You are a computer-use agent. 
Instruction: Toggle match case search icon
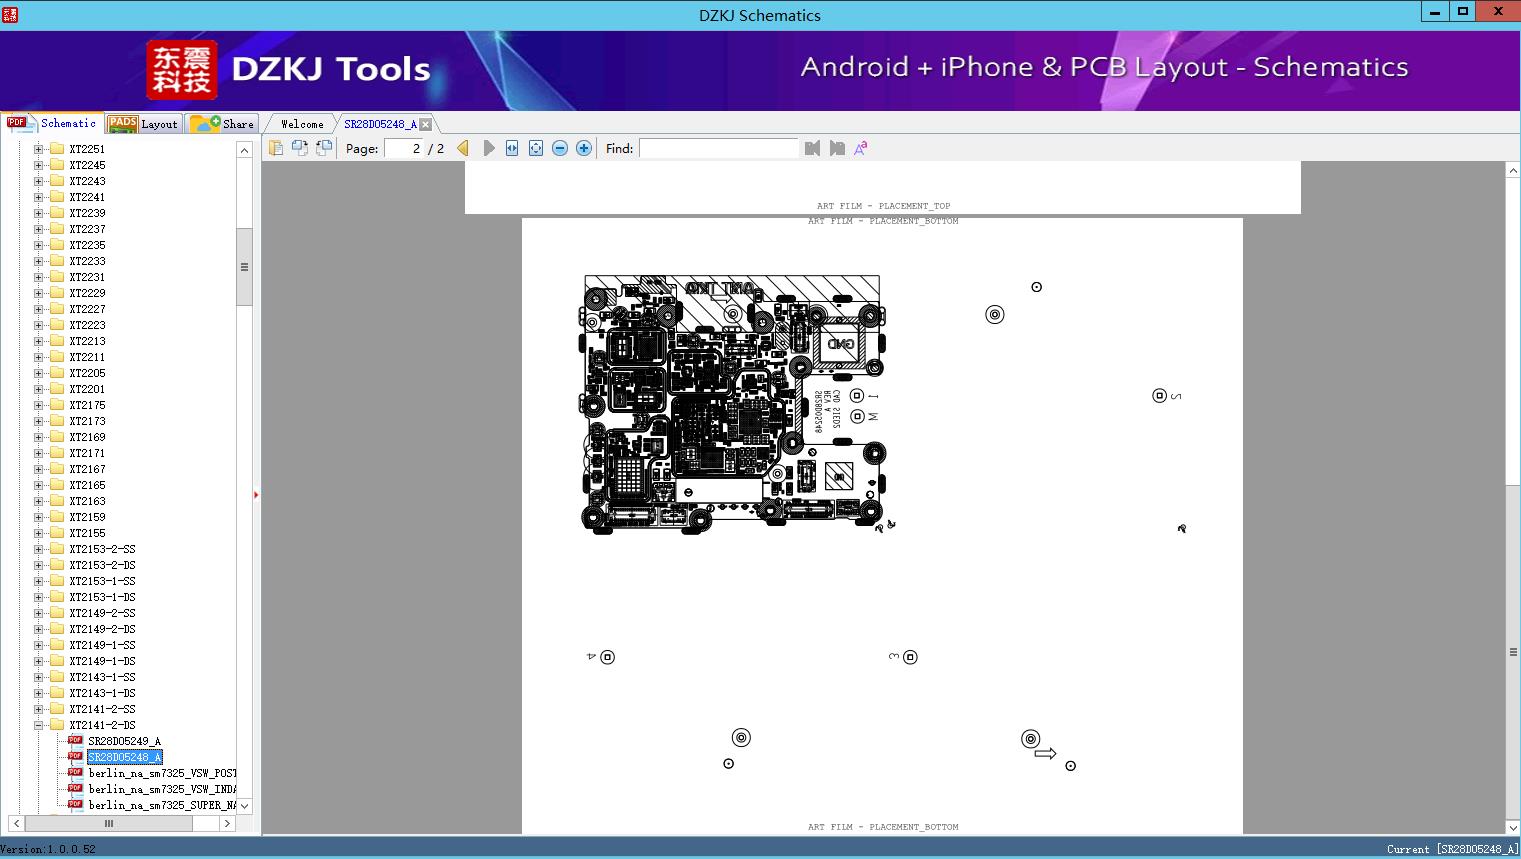[x=861, y=148]
